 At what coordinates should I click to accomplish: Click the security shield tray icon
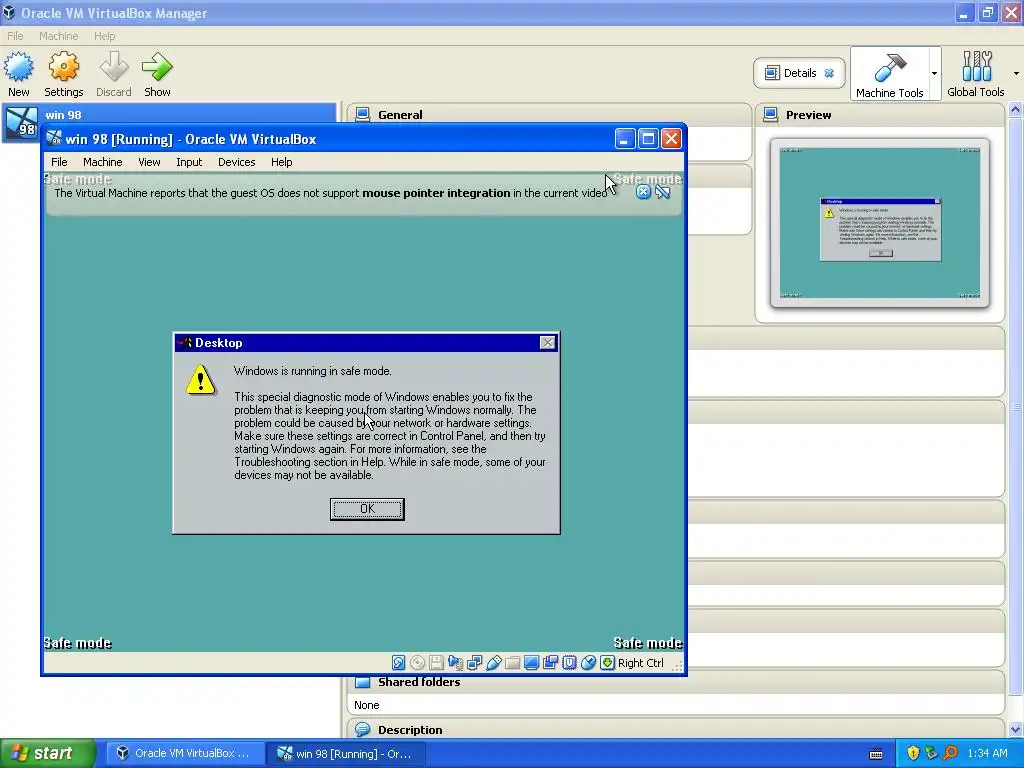(x=913, y=753)
